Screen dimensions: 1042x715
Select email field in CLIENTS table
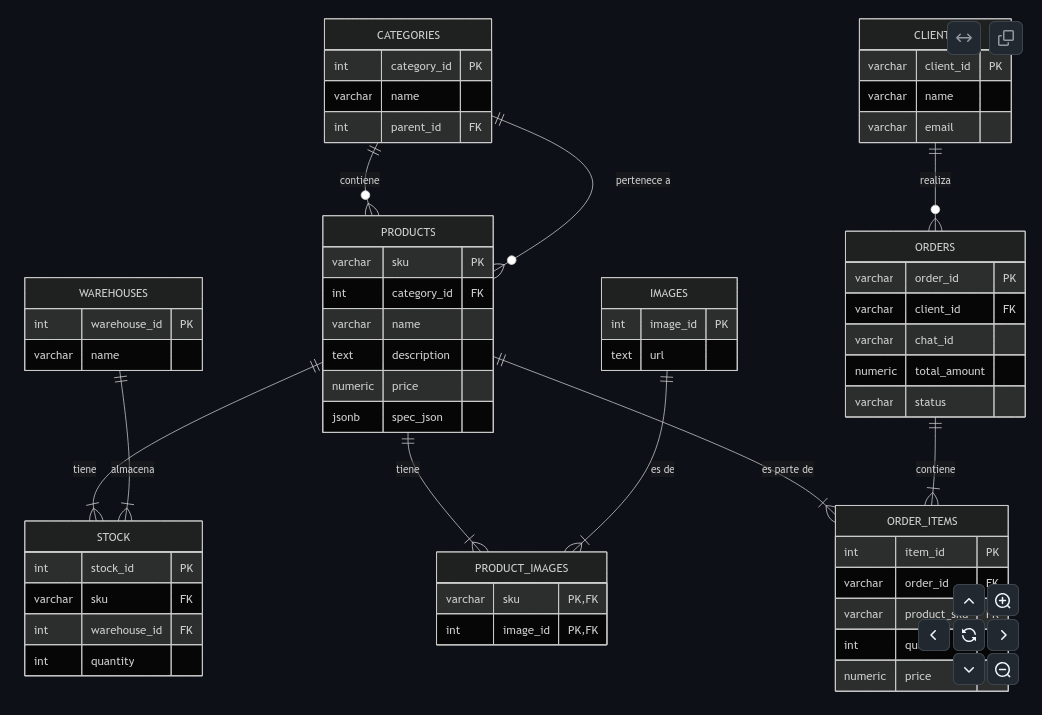[x=935, y=127]
